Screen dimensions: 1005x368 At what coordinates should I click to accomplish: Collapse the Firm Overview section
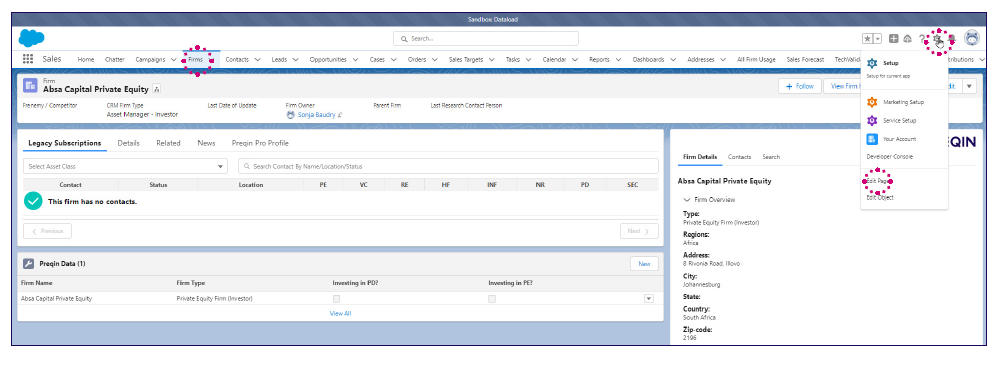(687, 200)
